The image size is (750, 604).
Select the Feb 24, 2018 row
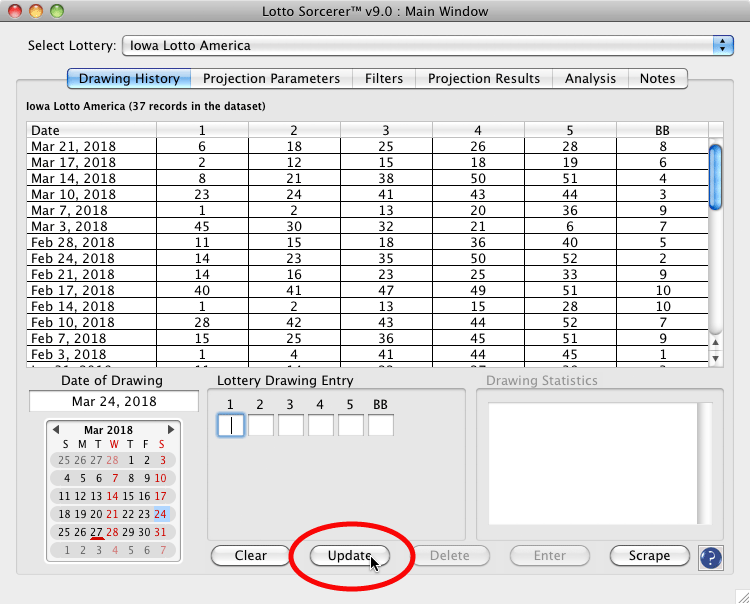(x=367, y=258)
